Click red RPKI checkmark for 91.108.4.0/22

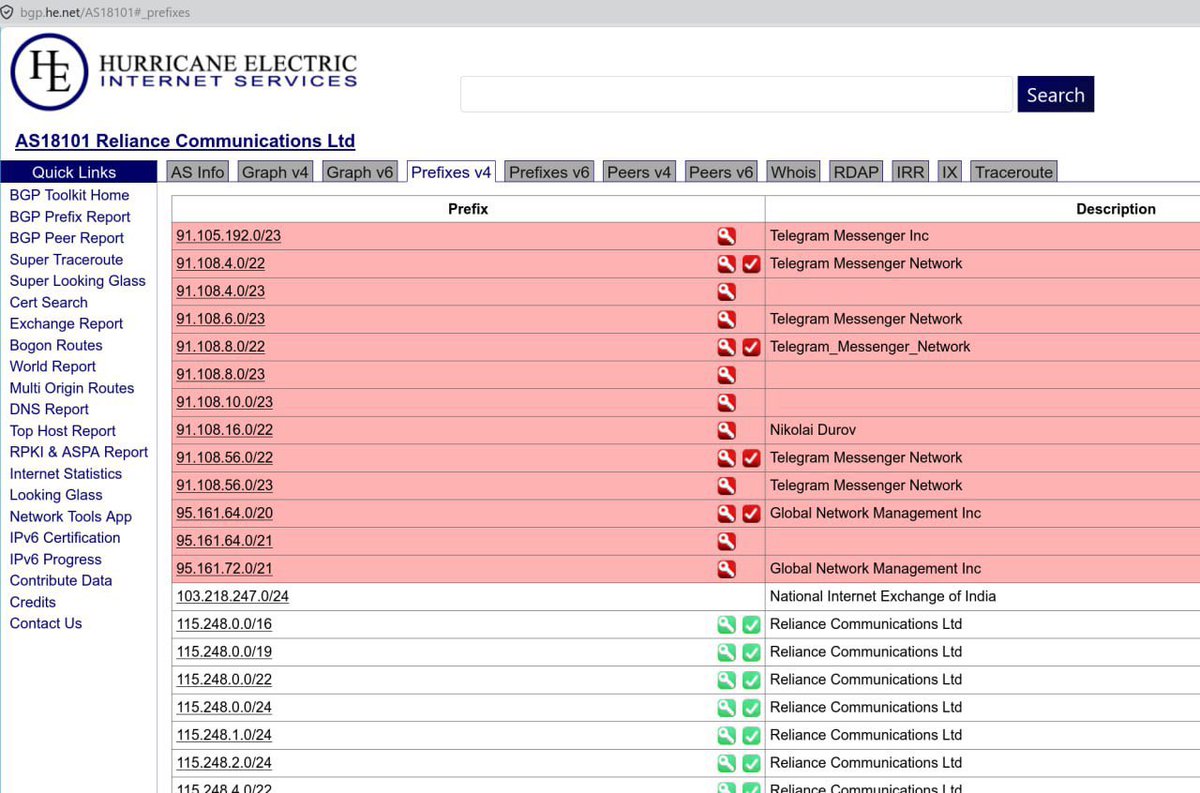pyautogui.click(x=752, y=264)
